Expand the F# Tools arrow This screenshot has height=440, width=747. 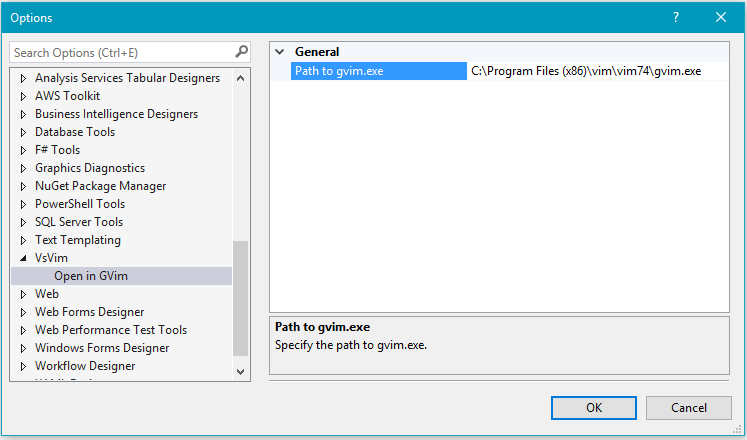tap(23, 150)
